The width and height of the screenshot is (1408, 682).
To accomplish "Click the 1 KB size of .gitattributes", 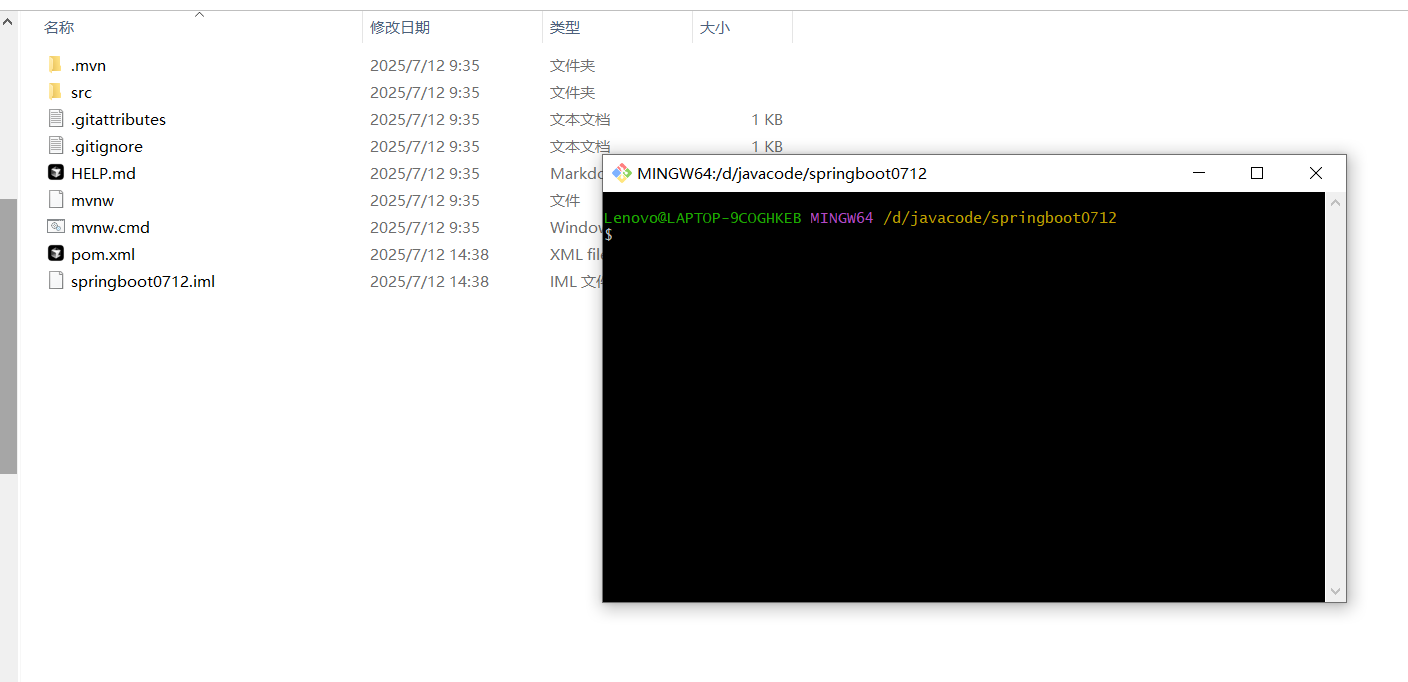I will click(767, 119).
